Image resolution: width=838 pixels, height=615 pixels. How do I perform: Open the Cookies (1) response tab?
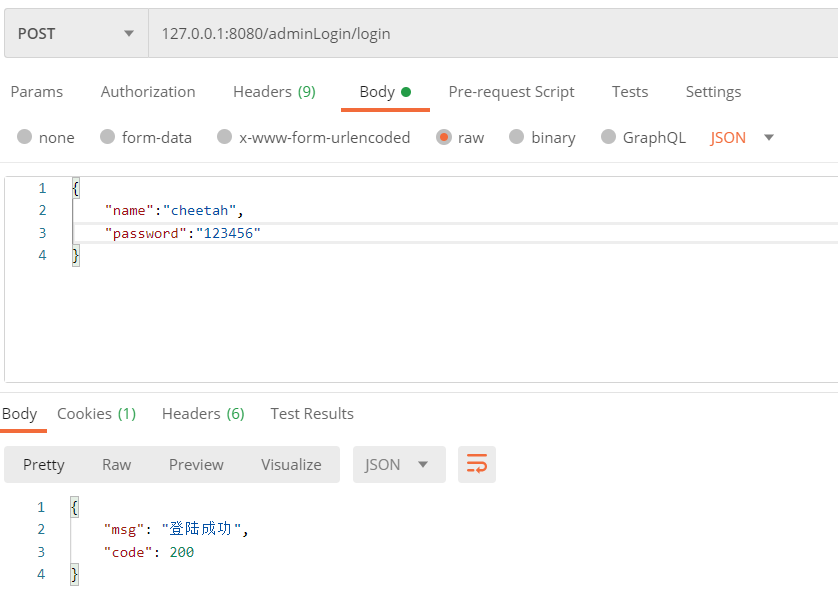[97, 414]
